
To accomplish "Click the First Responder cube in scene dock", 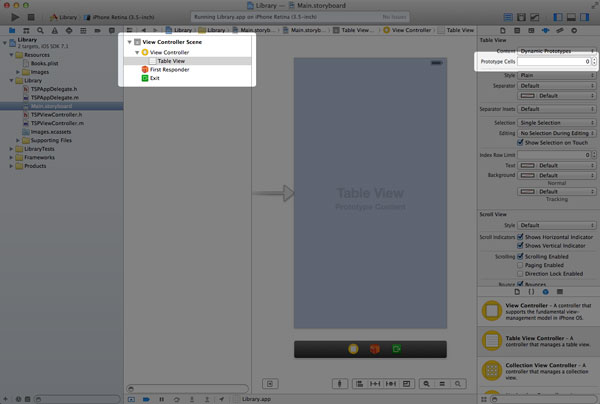I will 375,349.
